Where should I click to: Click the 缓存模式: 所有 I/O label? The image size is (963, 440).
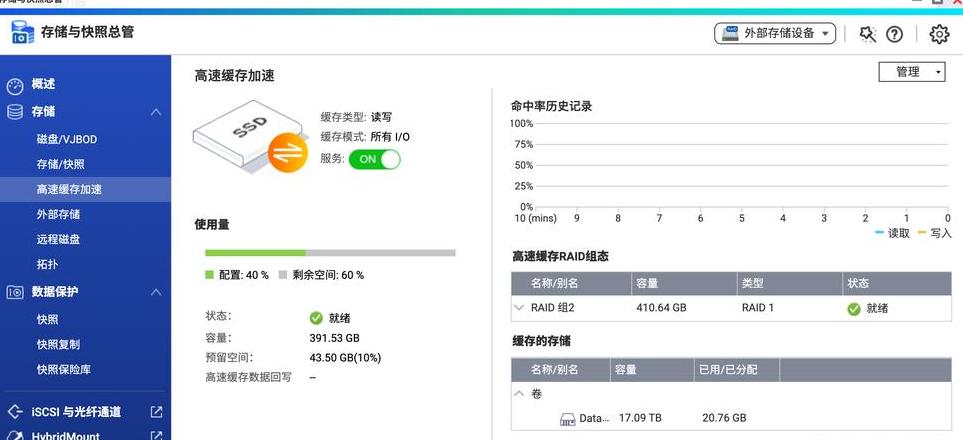pyautogui.click(x=365, y=137)
